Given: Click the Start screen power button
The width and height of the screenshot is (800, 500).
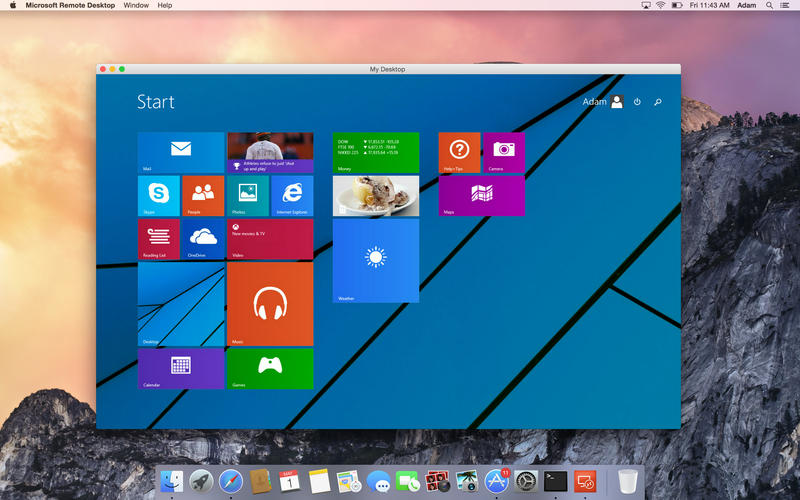Looking at the screenshot, I should click(x=637, y=102).
